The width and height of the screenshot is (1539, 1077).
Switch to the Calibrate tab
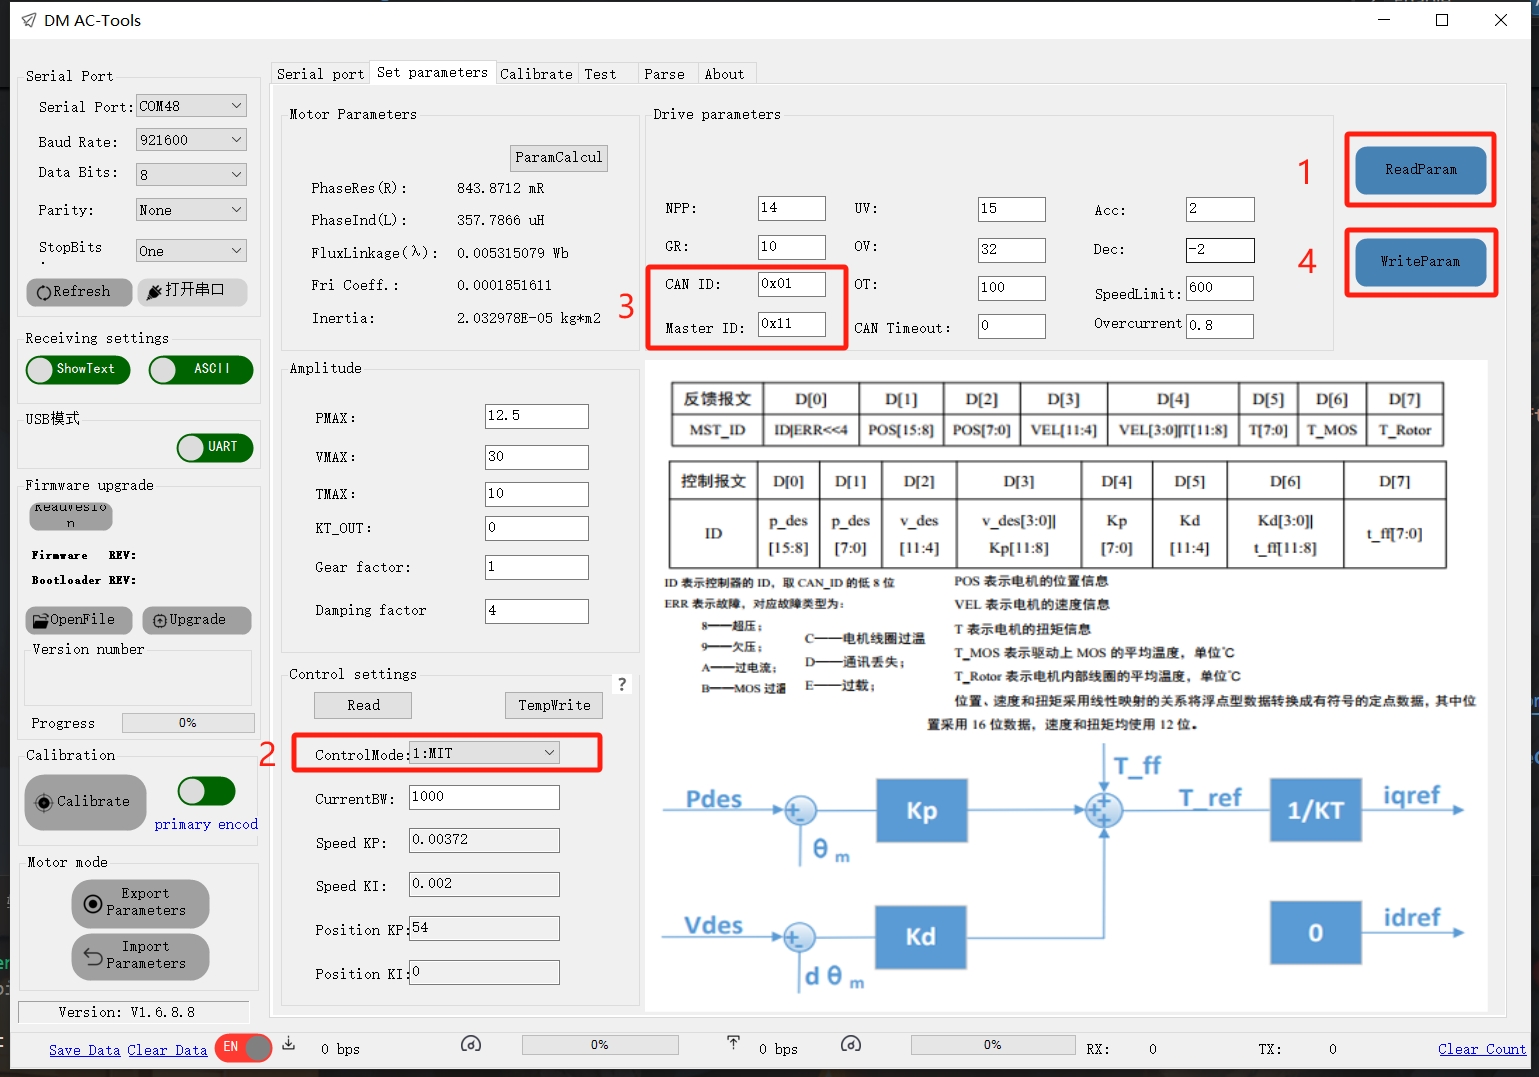536,74
